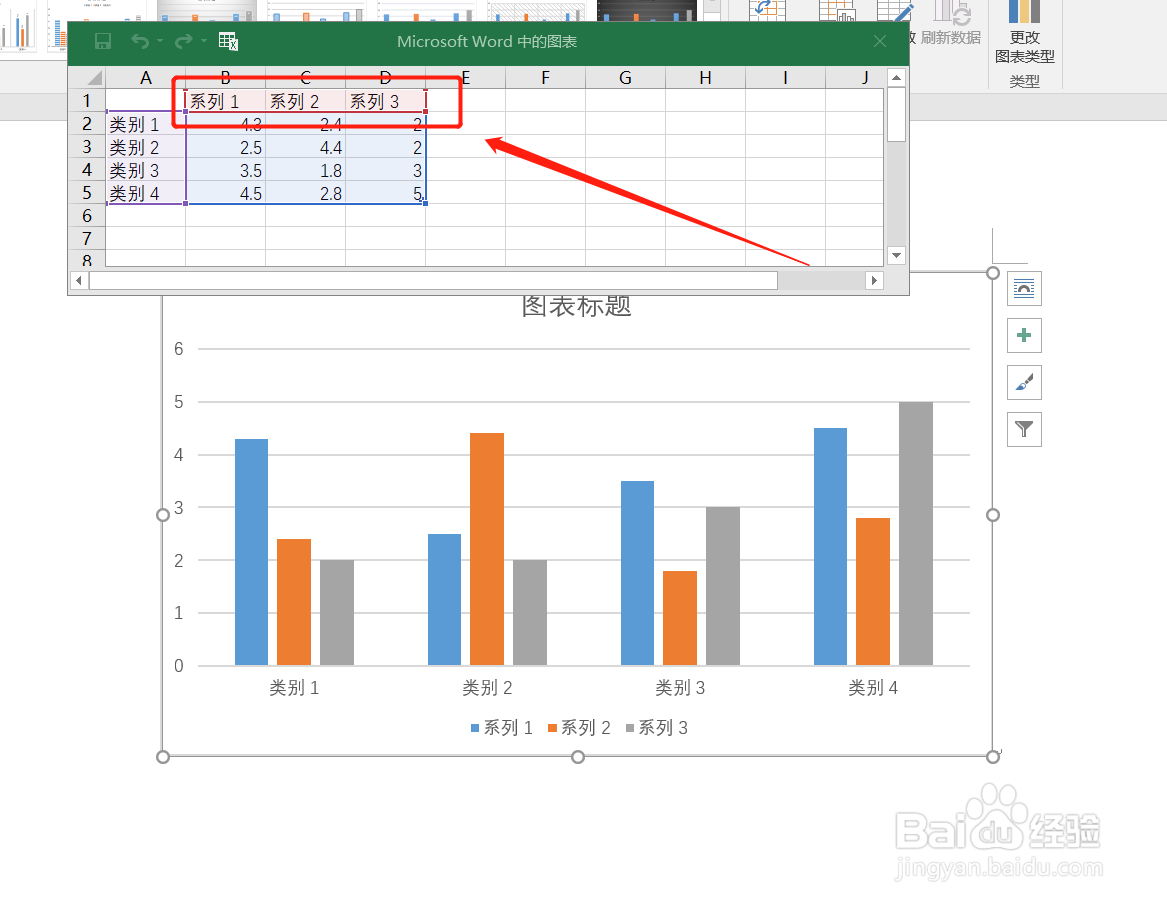Click the cell with value 4.4
This screenshot has width=1167, height=908.
(x=305, y=147)
